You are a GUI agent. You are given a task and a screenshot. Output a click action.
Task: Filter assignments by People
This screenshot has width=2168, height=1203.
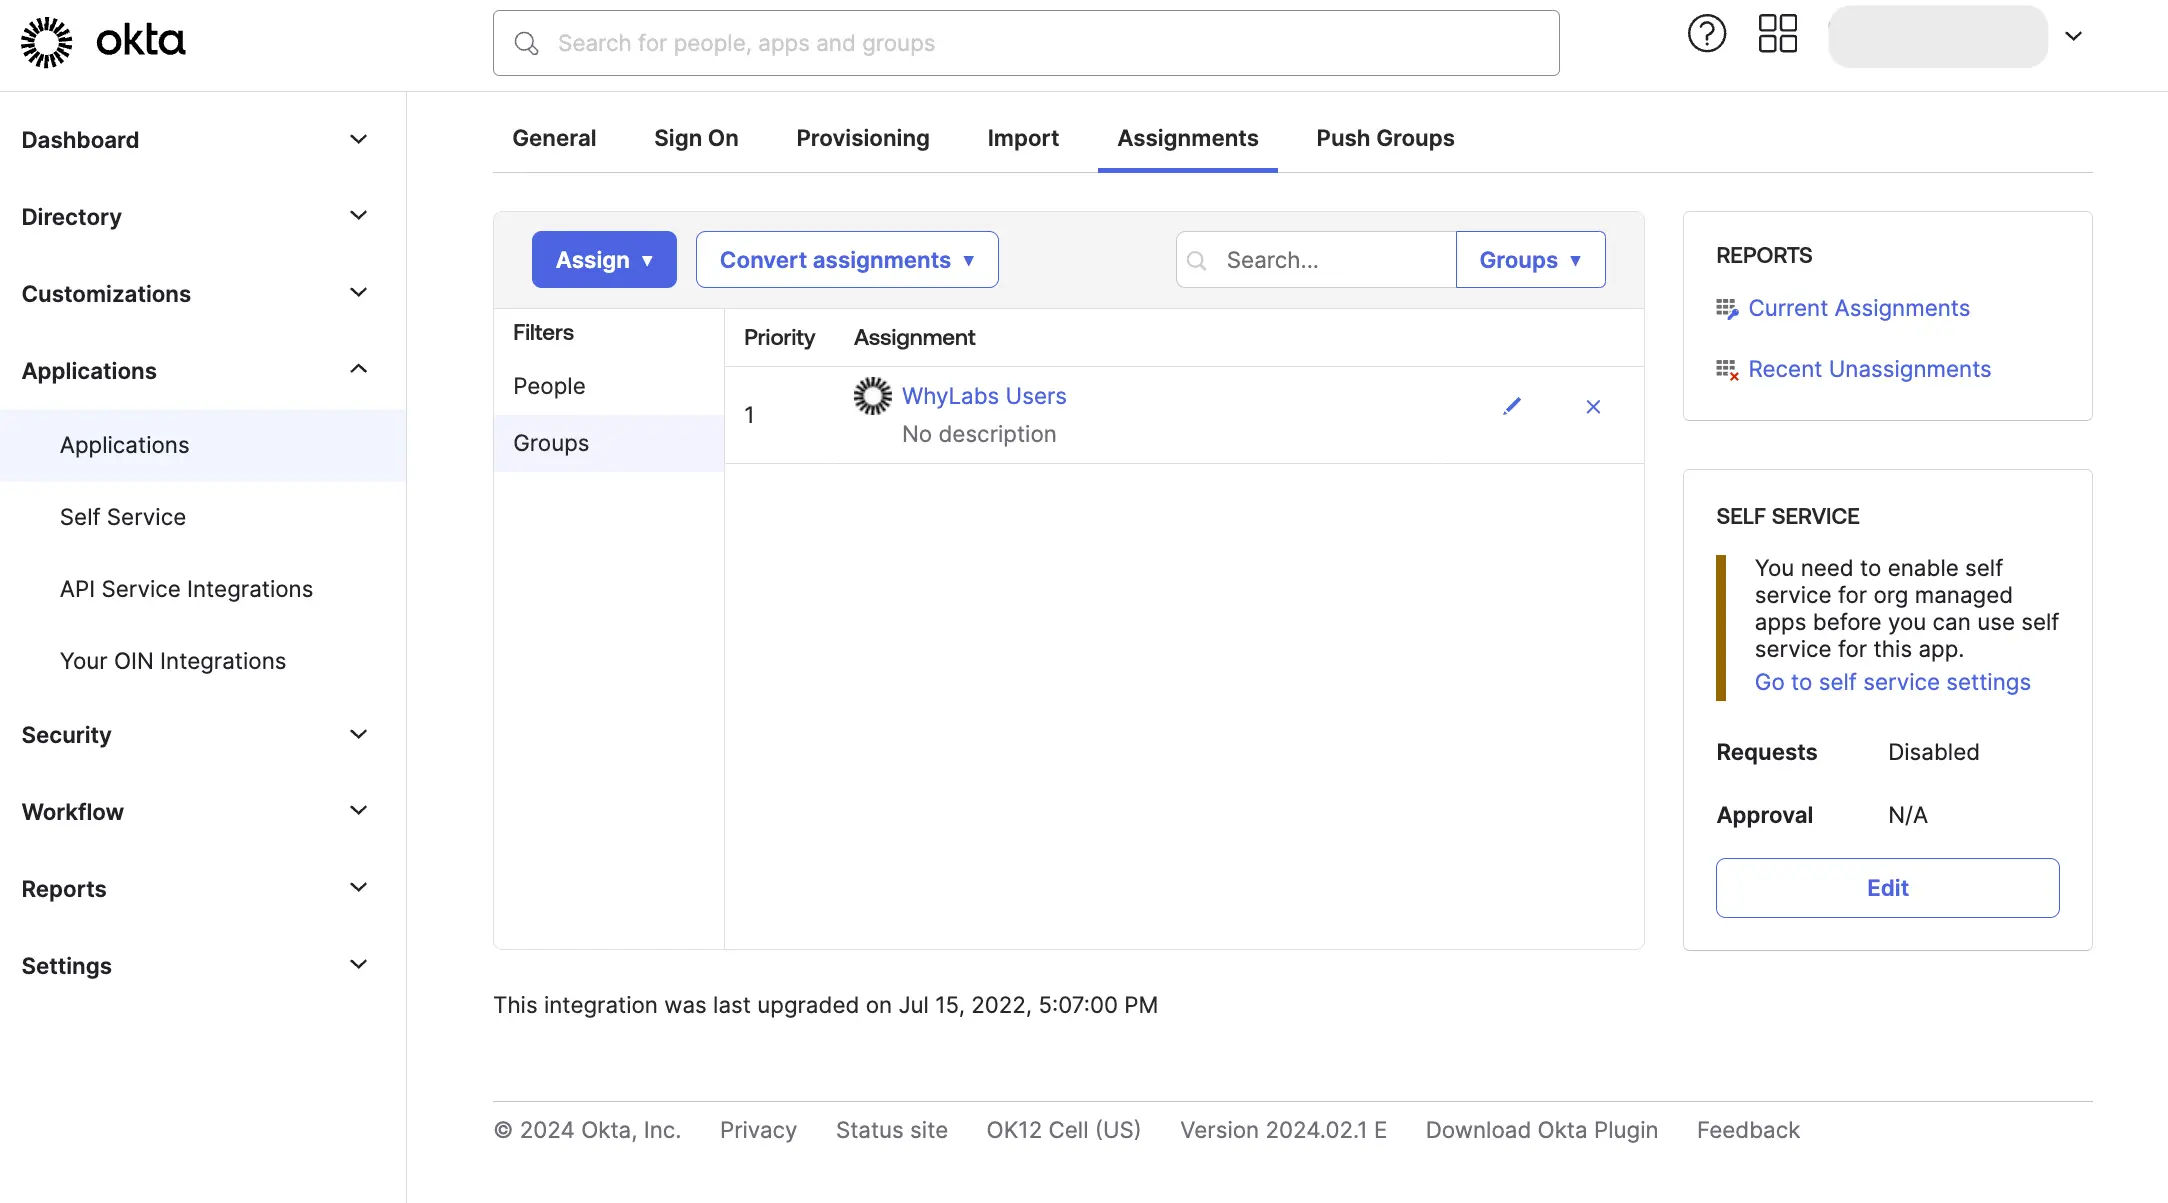(548, 386)
